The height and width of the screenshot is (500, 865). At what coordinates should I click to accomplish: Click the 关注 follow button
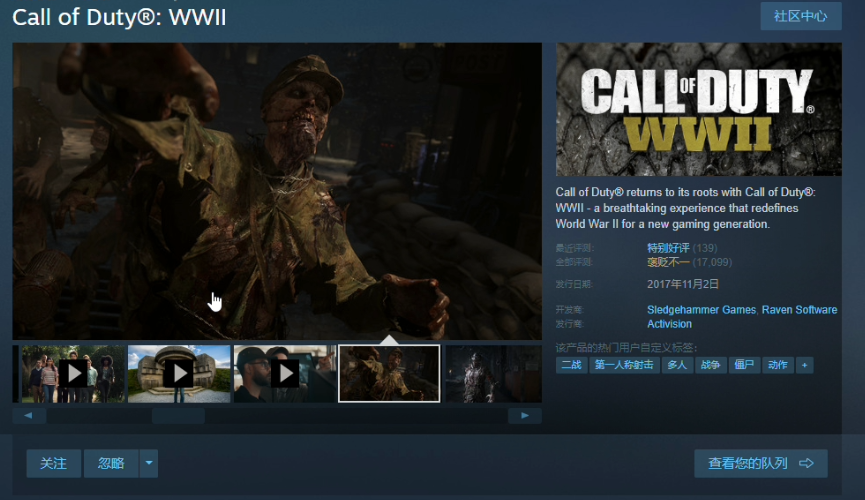click(54, 463)
